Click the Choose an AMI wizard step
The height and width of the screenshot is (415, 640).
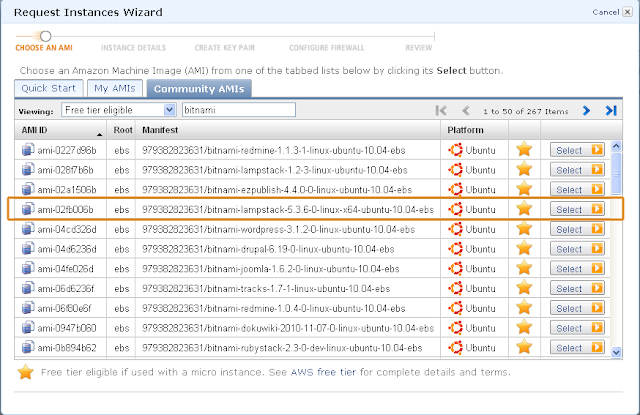tap(44, 48)
